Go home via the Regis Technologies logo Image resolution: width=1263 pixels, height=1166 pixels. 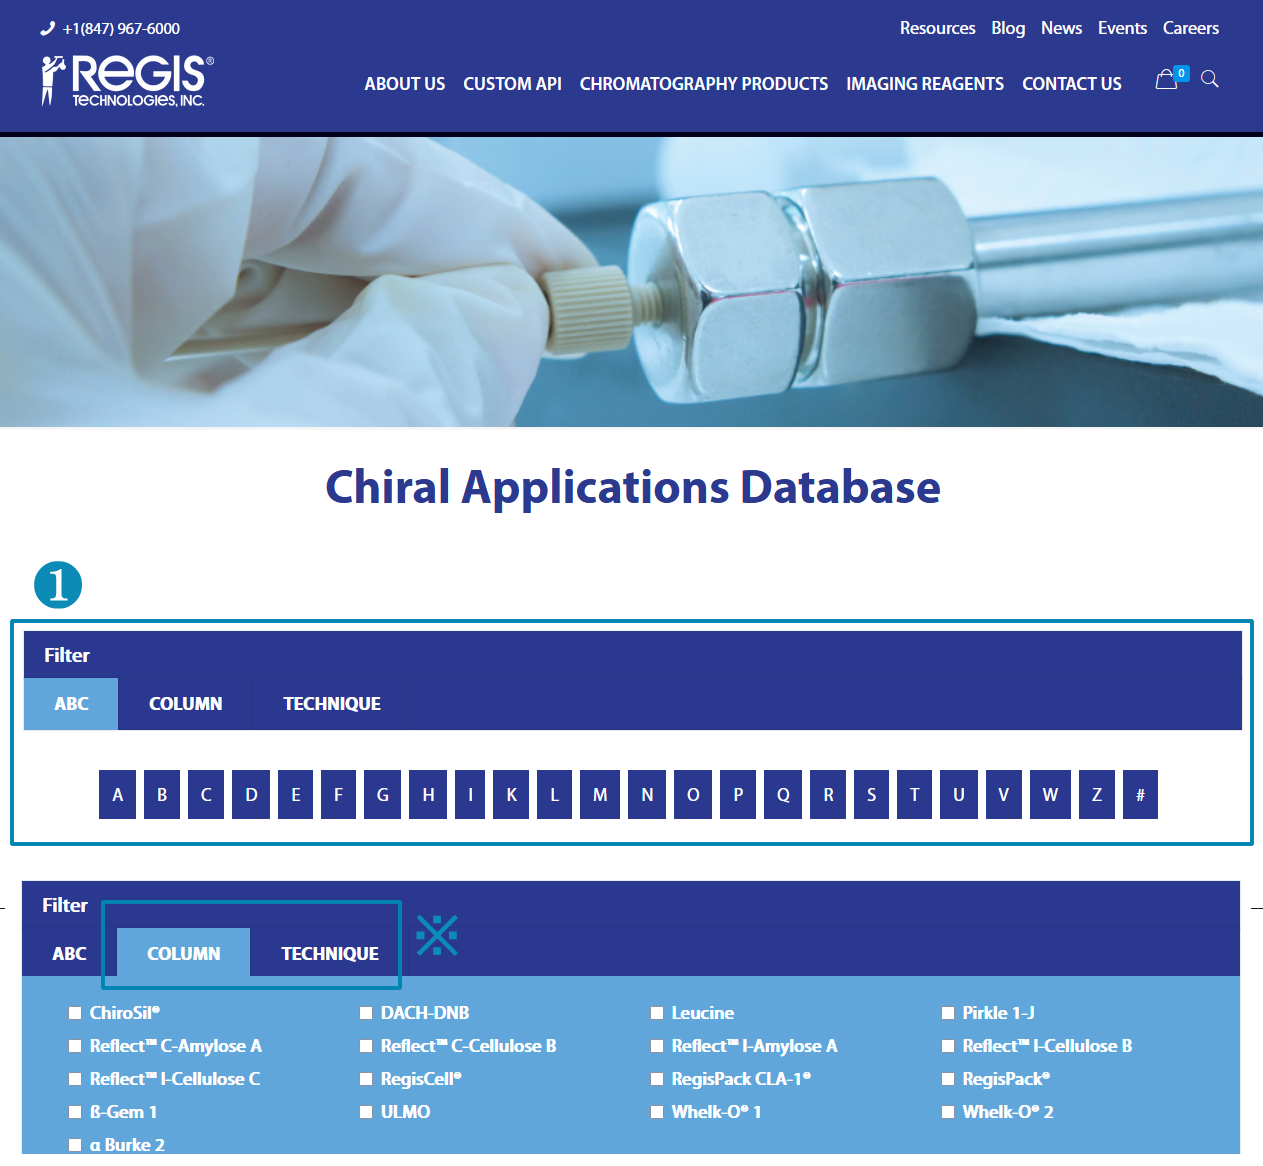click(127, 81)
